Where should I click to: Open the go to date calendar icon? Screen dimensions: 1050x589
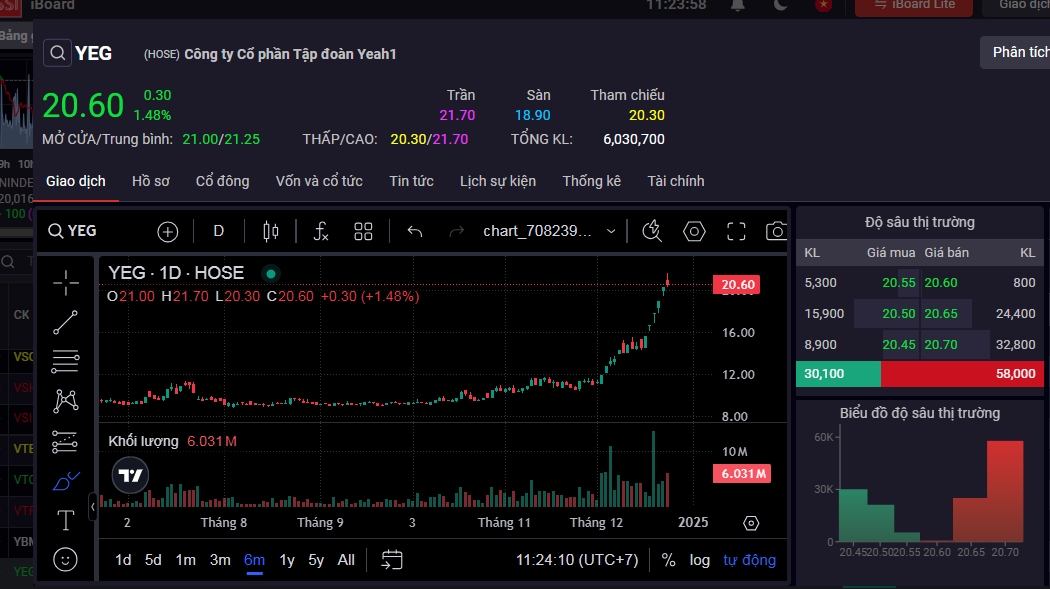click(392, 560)
